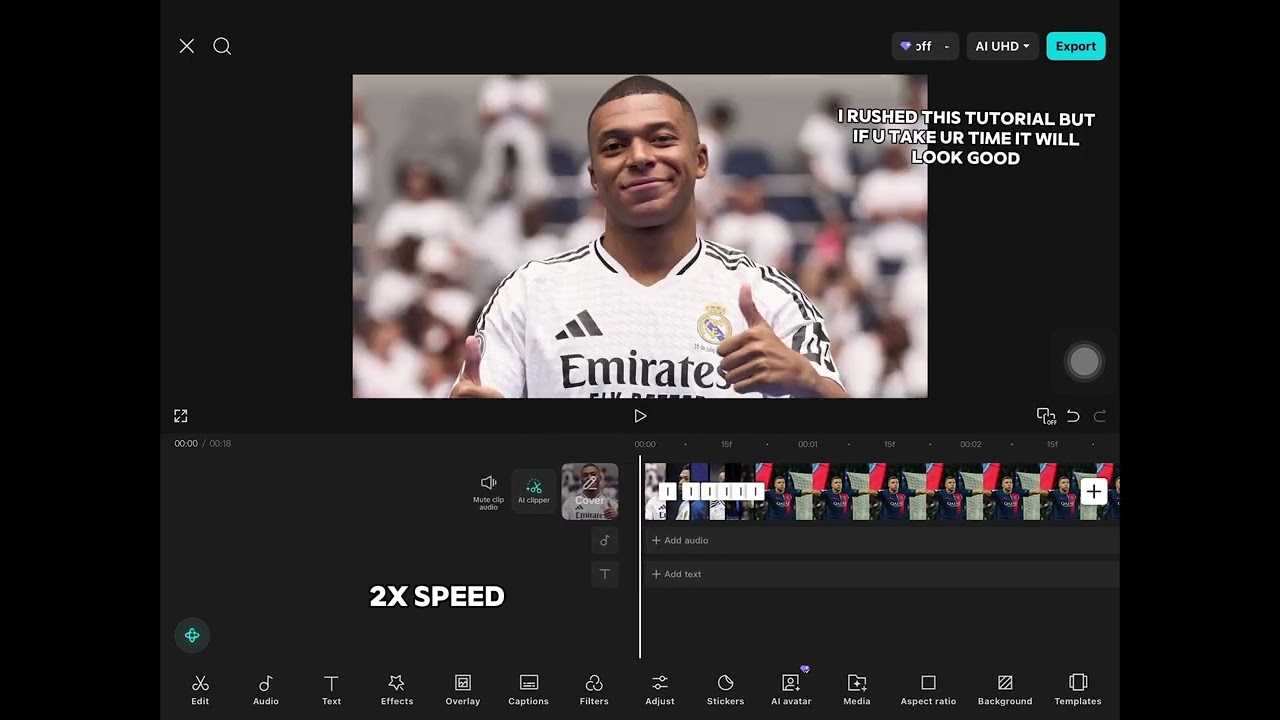Open the Edit scissors tool
The height and width of the screenshot is (720, 1280).
click(200, 690)
